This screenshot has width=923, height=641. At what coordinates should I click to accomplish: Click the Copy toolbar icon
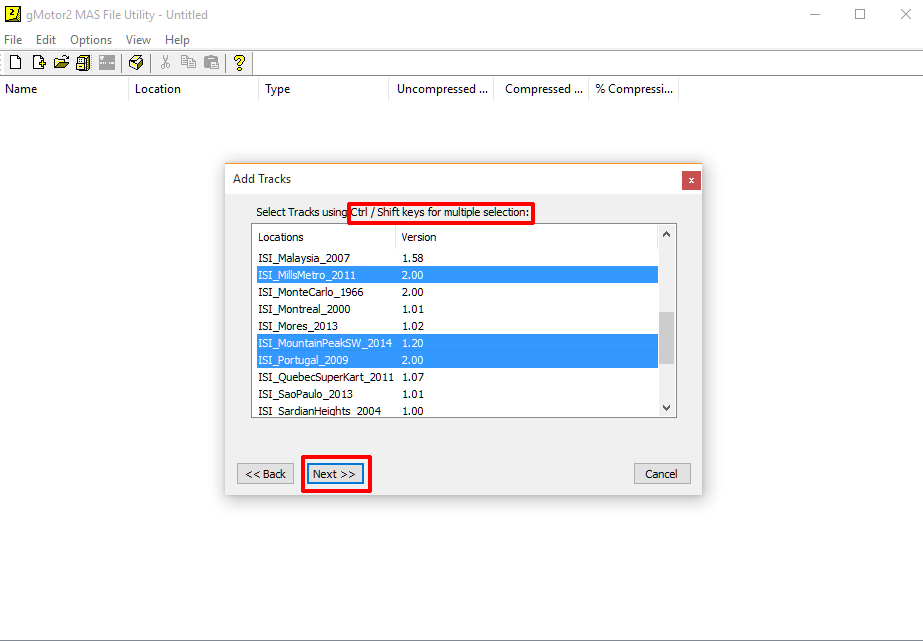(188, 62)
